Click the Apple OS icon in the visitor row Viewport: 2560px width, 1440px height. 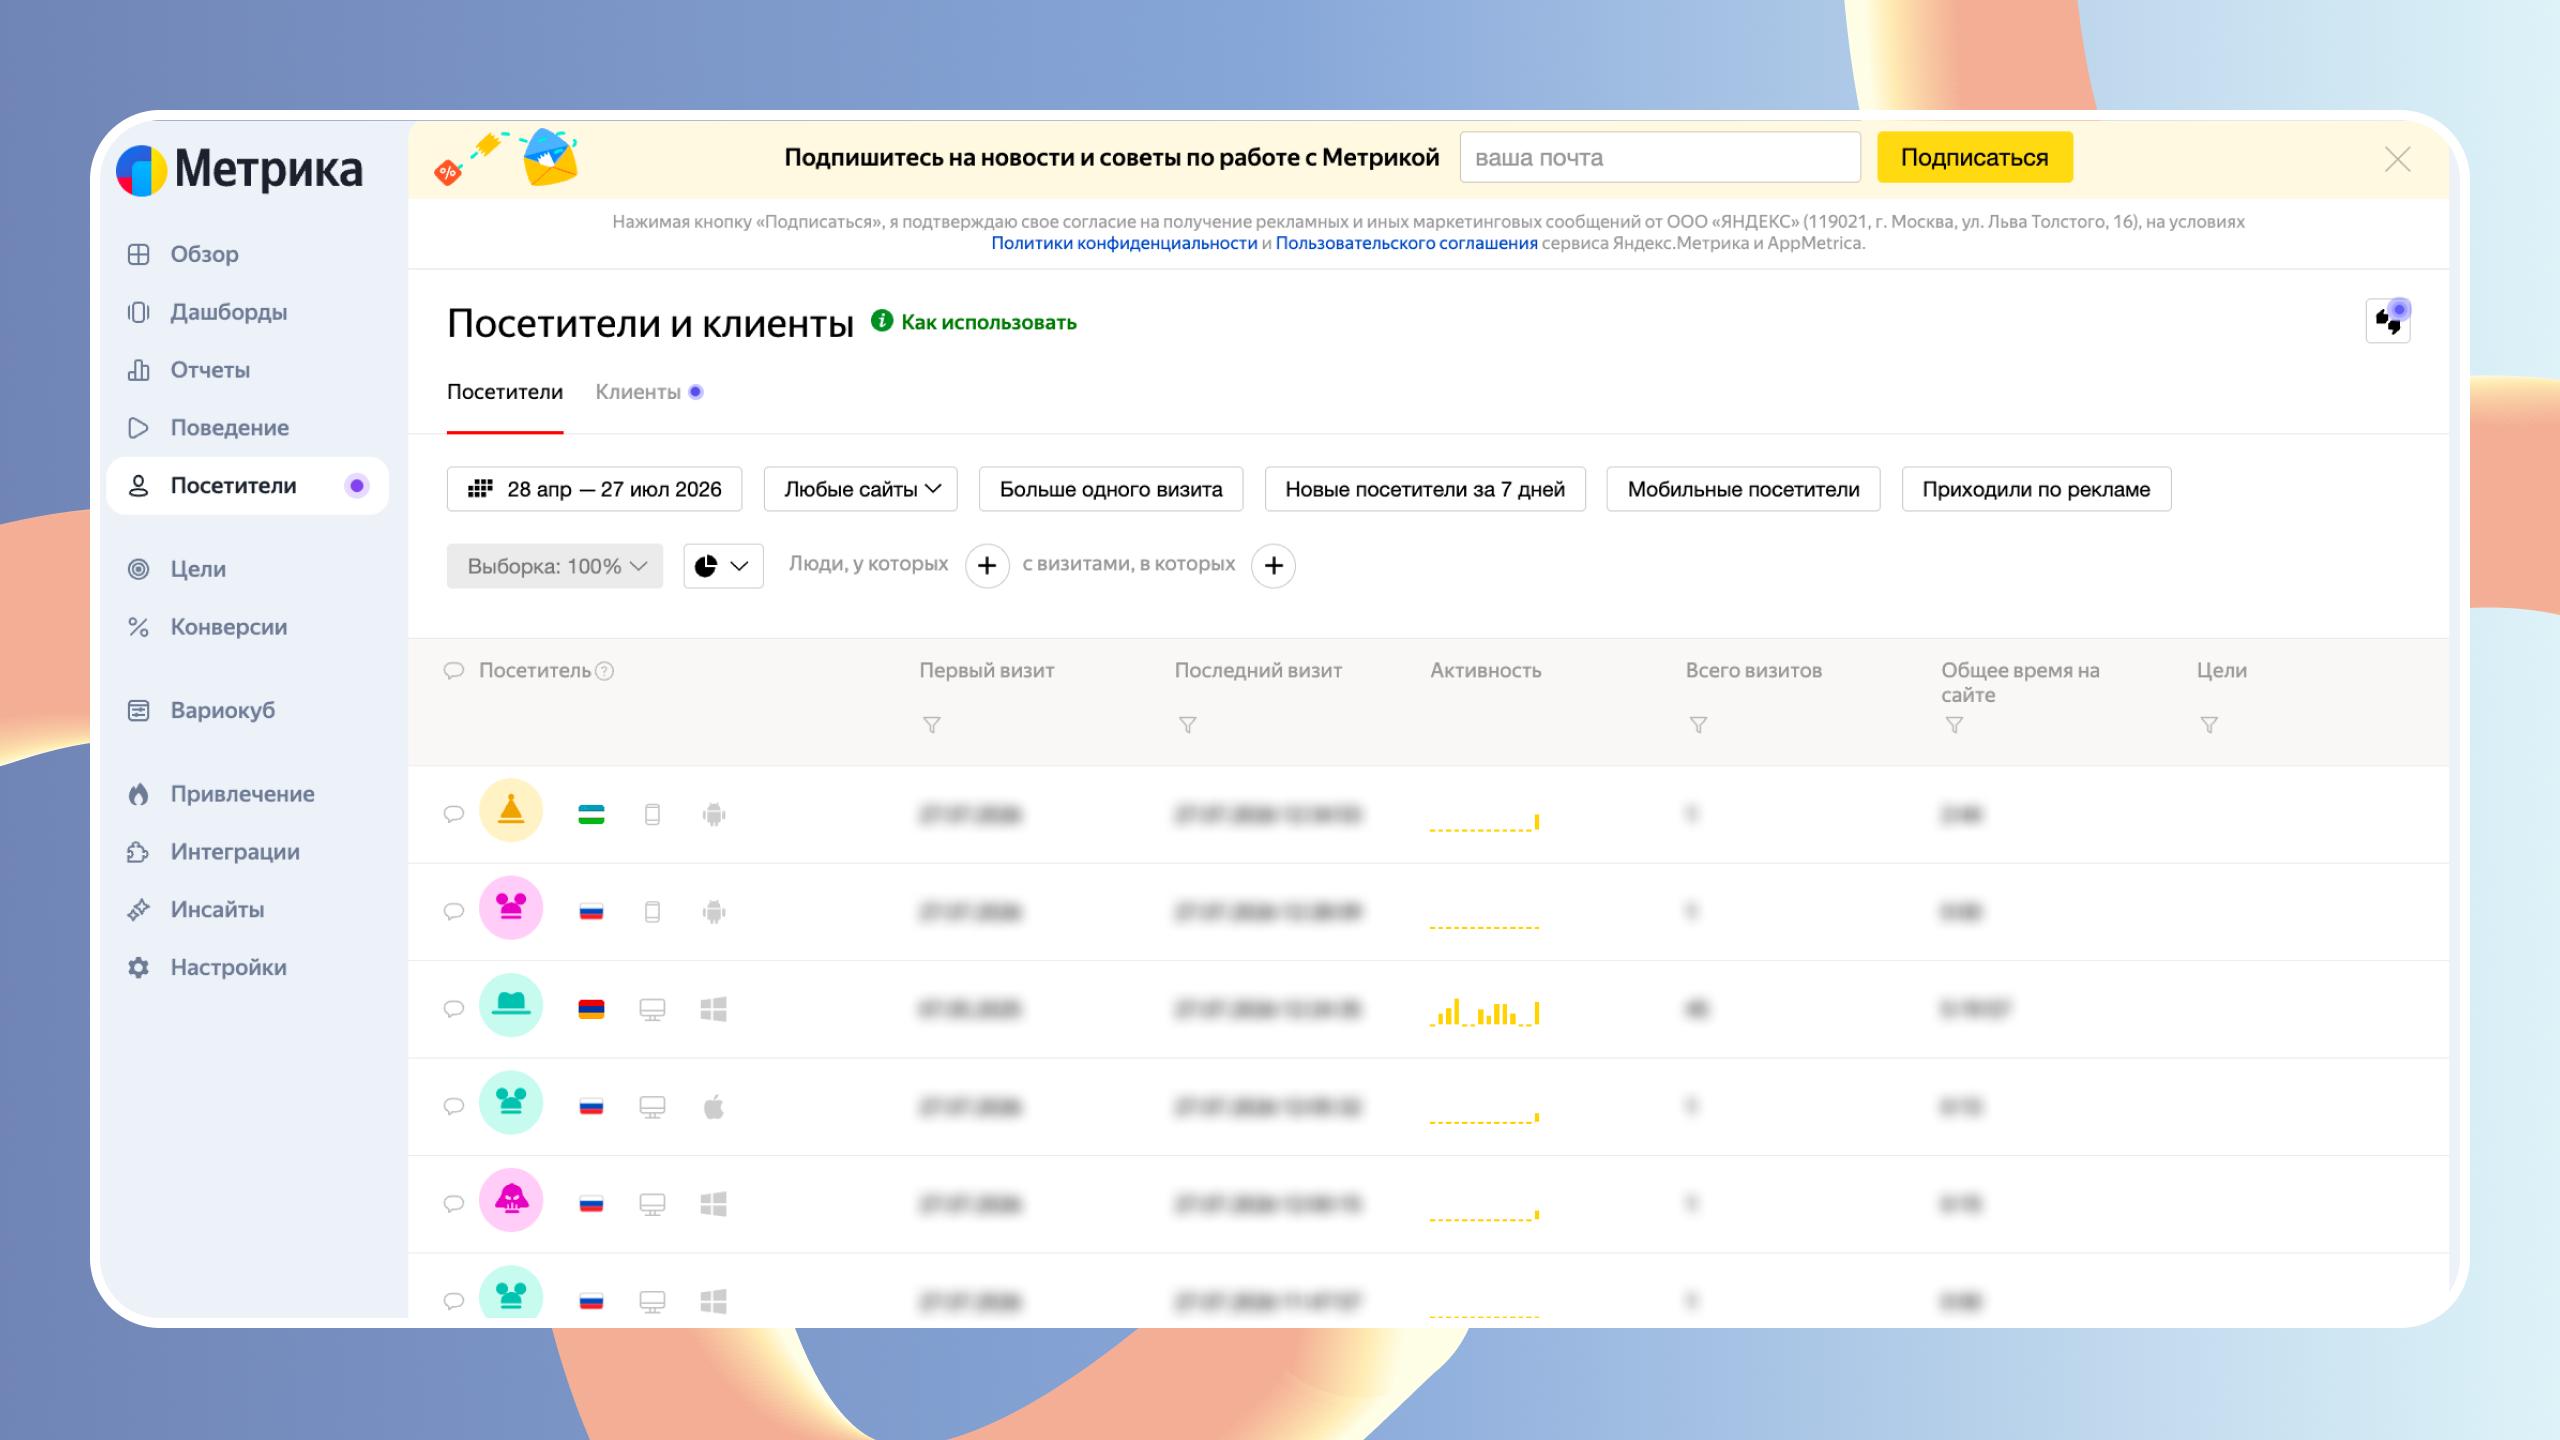coord(713,1107)
